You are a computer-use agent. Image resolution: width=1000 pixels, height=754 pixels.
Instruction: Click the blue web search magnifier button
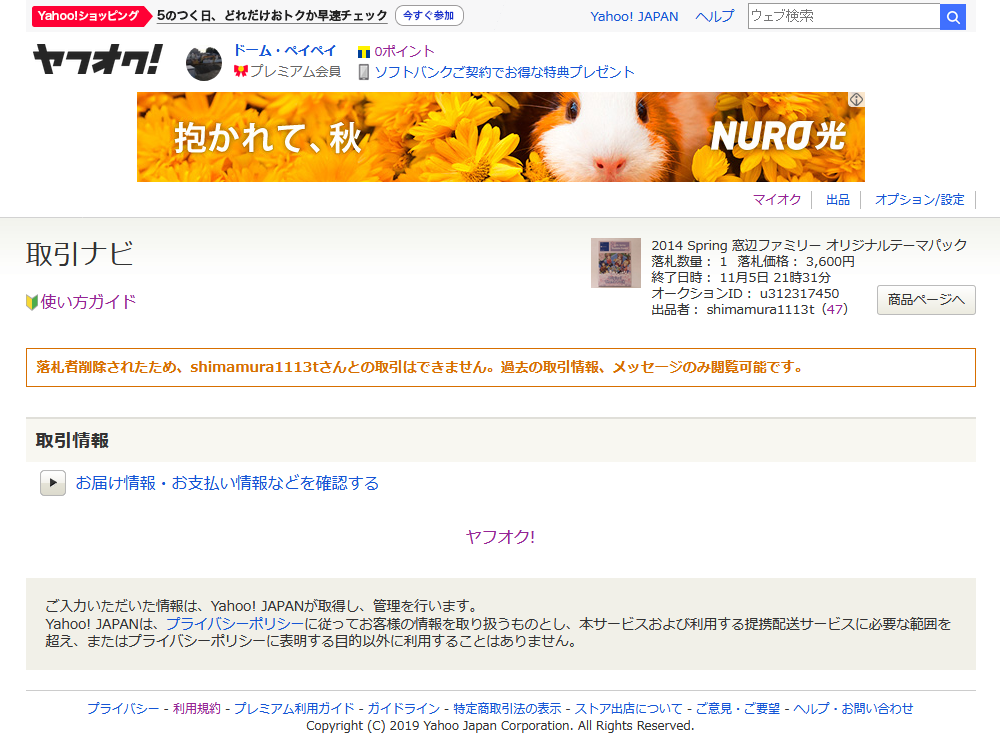953,17
